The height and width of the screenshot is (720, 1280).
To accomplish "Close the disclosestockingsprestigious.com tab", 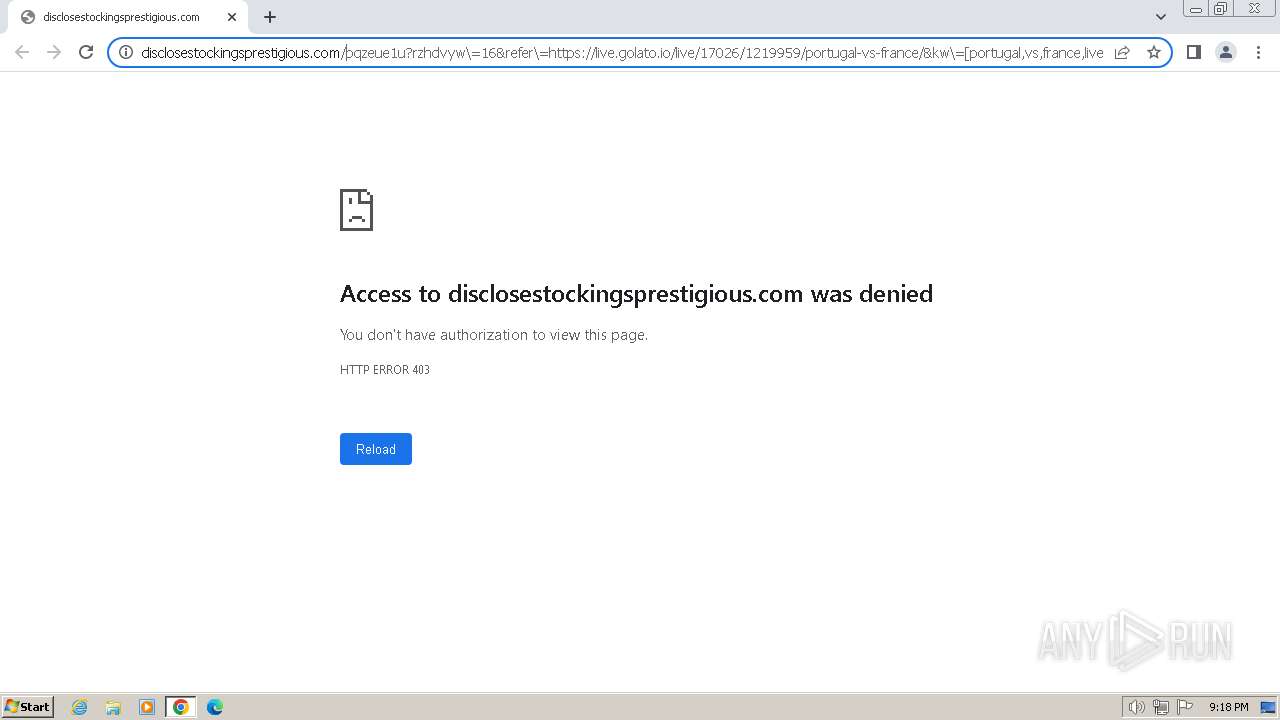I will click(x=232, y=17).
